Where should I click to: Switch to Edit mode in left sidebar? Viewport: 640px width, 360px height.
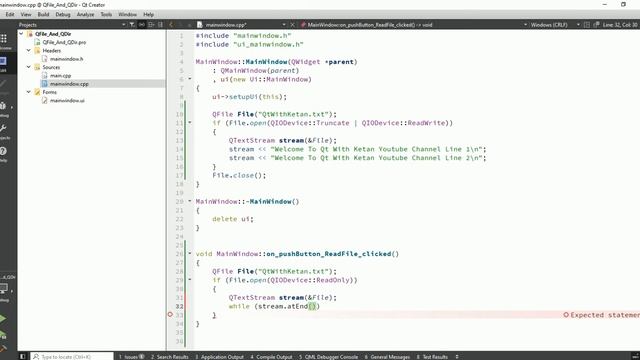(3, 61)
